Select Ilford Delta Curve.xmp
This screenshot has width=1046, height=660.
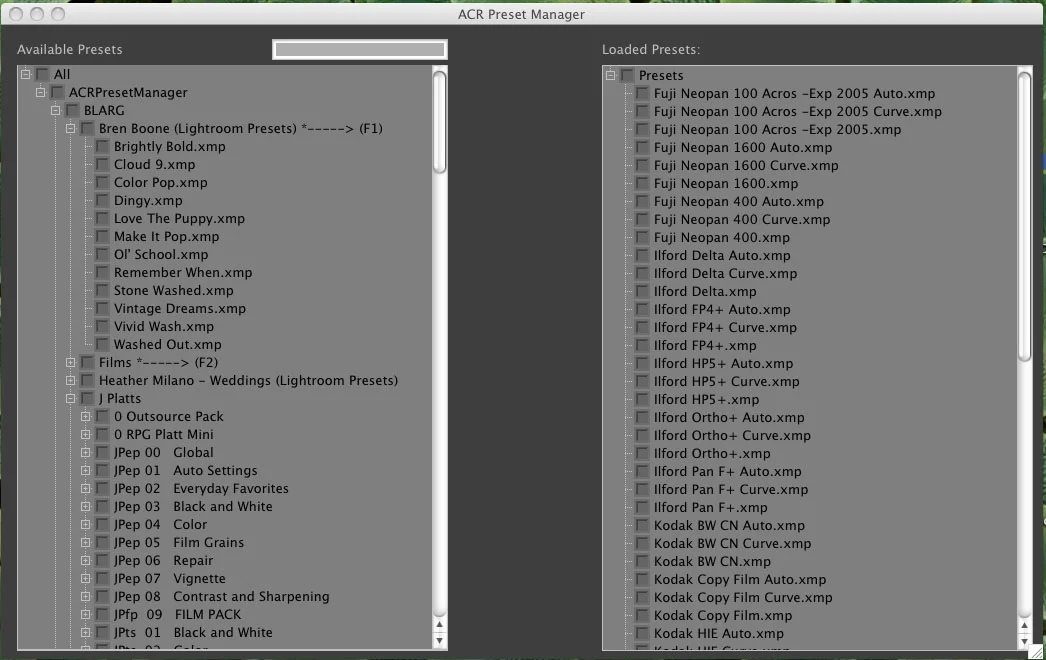[x=725, y=274]
